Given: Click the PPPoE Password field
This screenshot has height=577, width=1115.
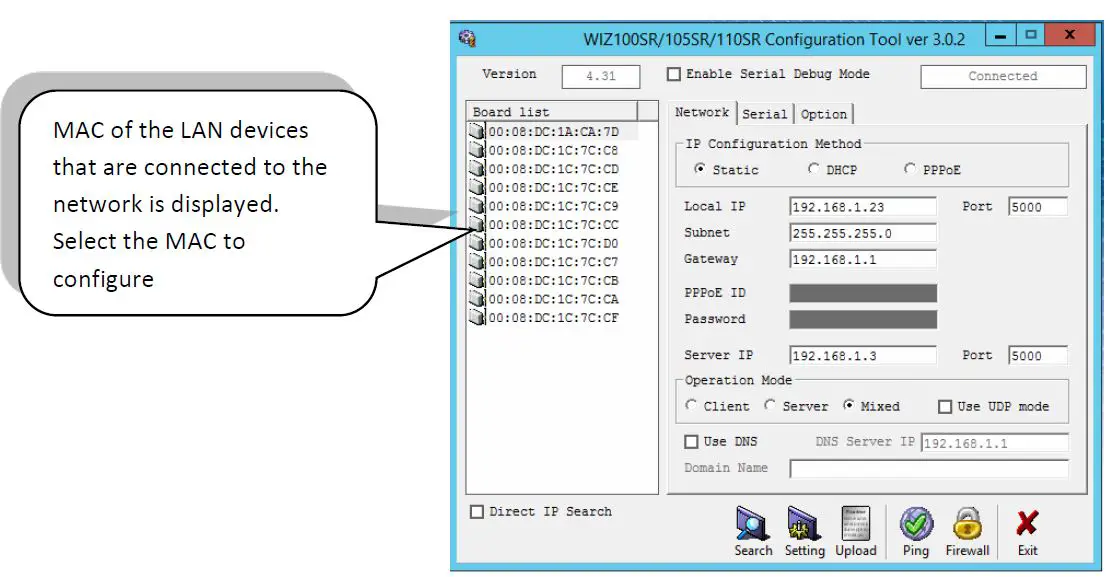Looking at the screenshot, I should click(863, 319).
